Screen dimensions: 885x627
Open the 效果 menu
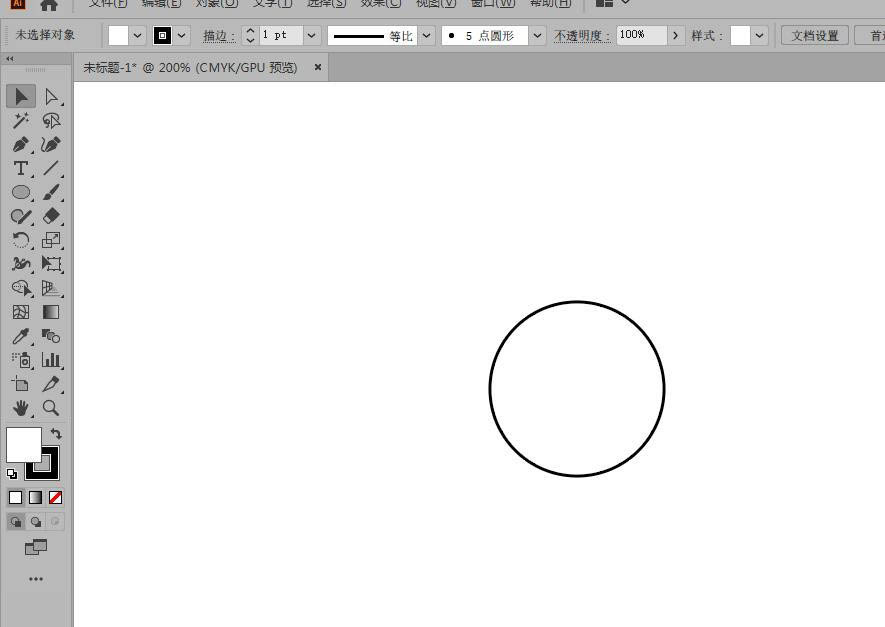380,3
